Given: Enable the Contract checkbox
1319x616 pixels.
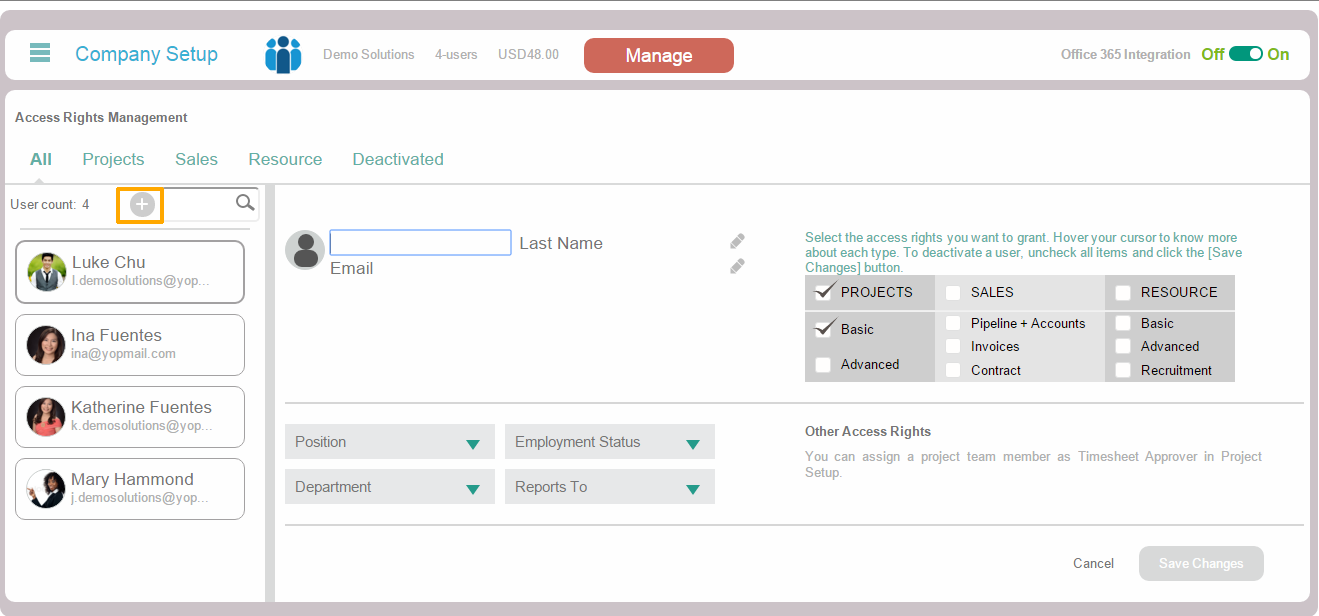Looking at the screenshot, I should coord(953,370).
